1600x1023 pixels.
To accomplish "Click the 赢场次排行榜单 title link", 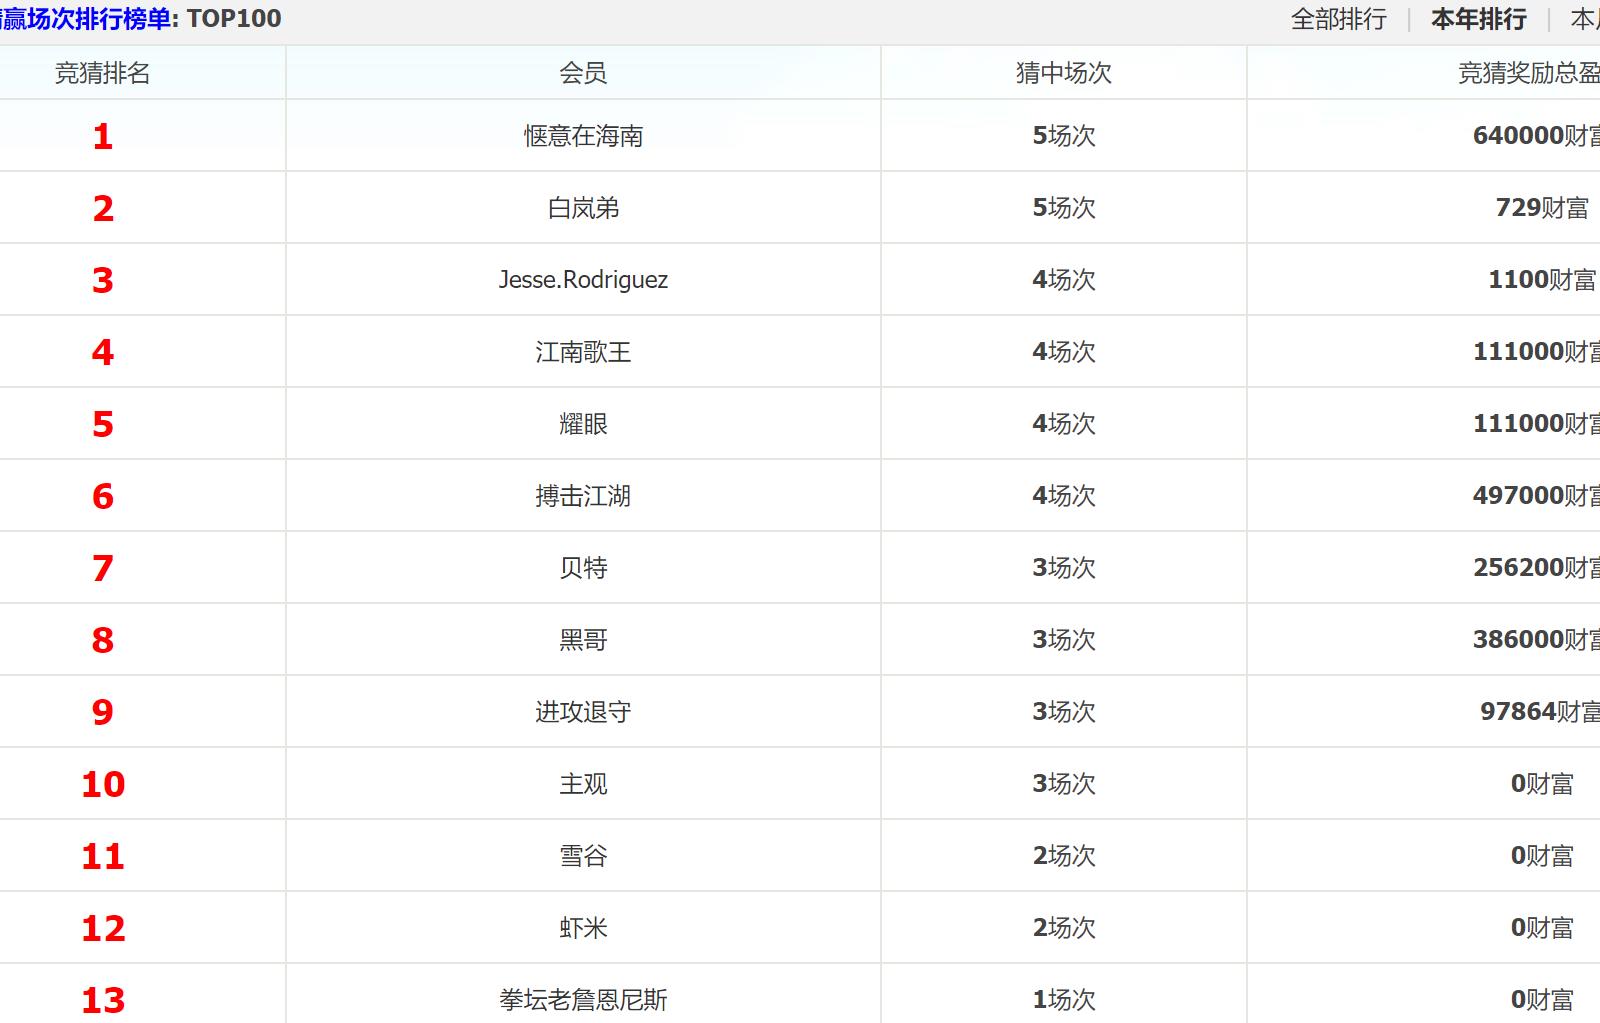I will click(x=88, y=19).
